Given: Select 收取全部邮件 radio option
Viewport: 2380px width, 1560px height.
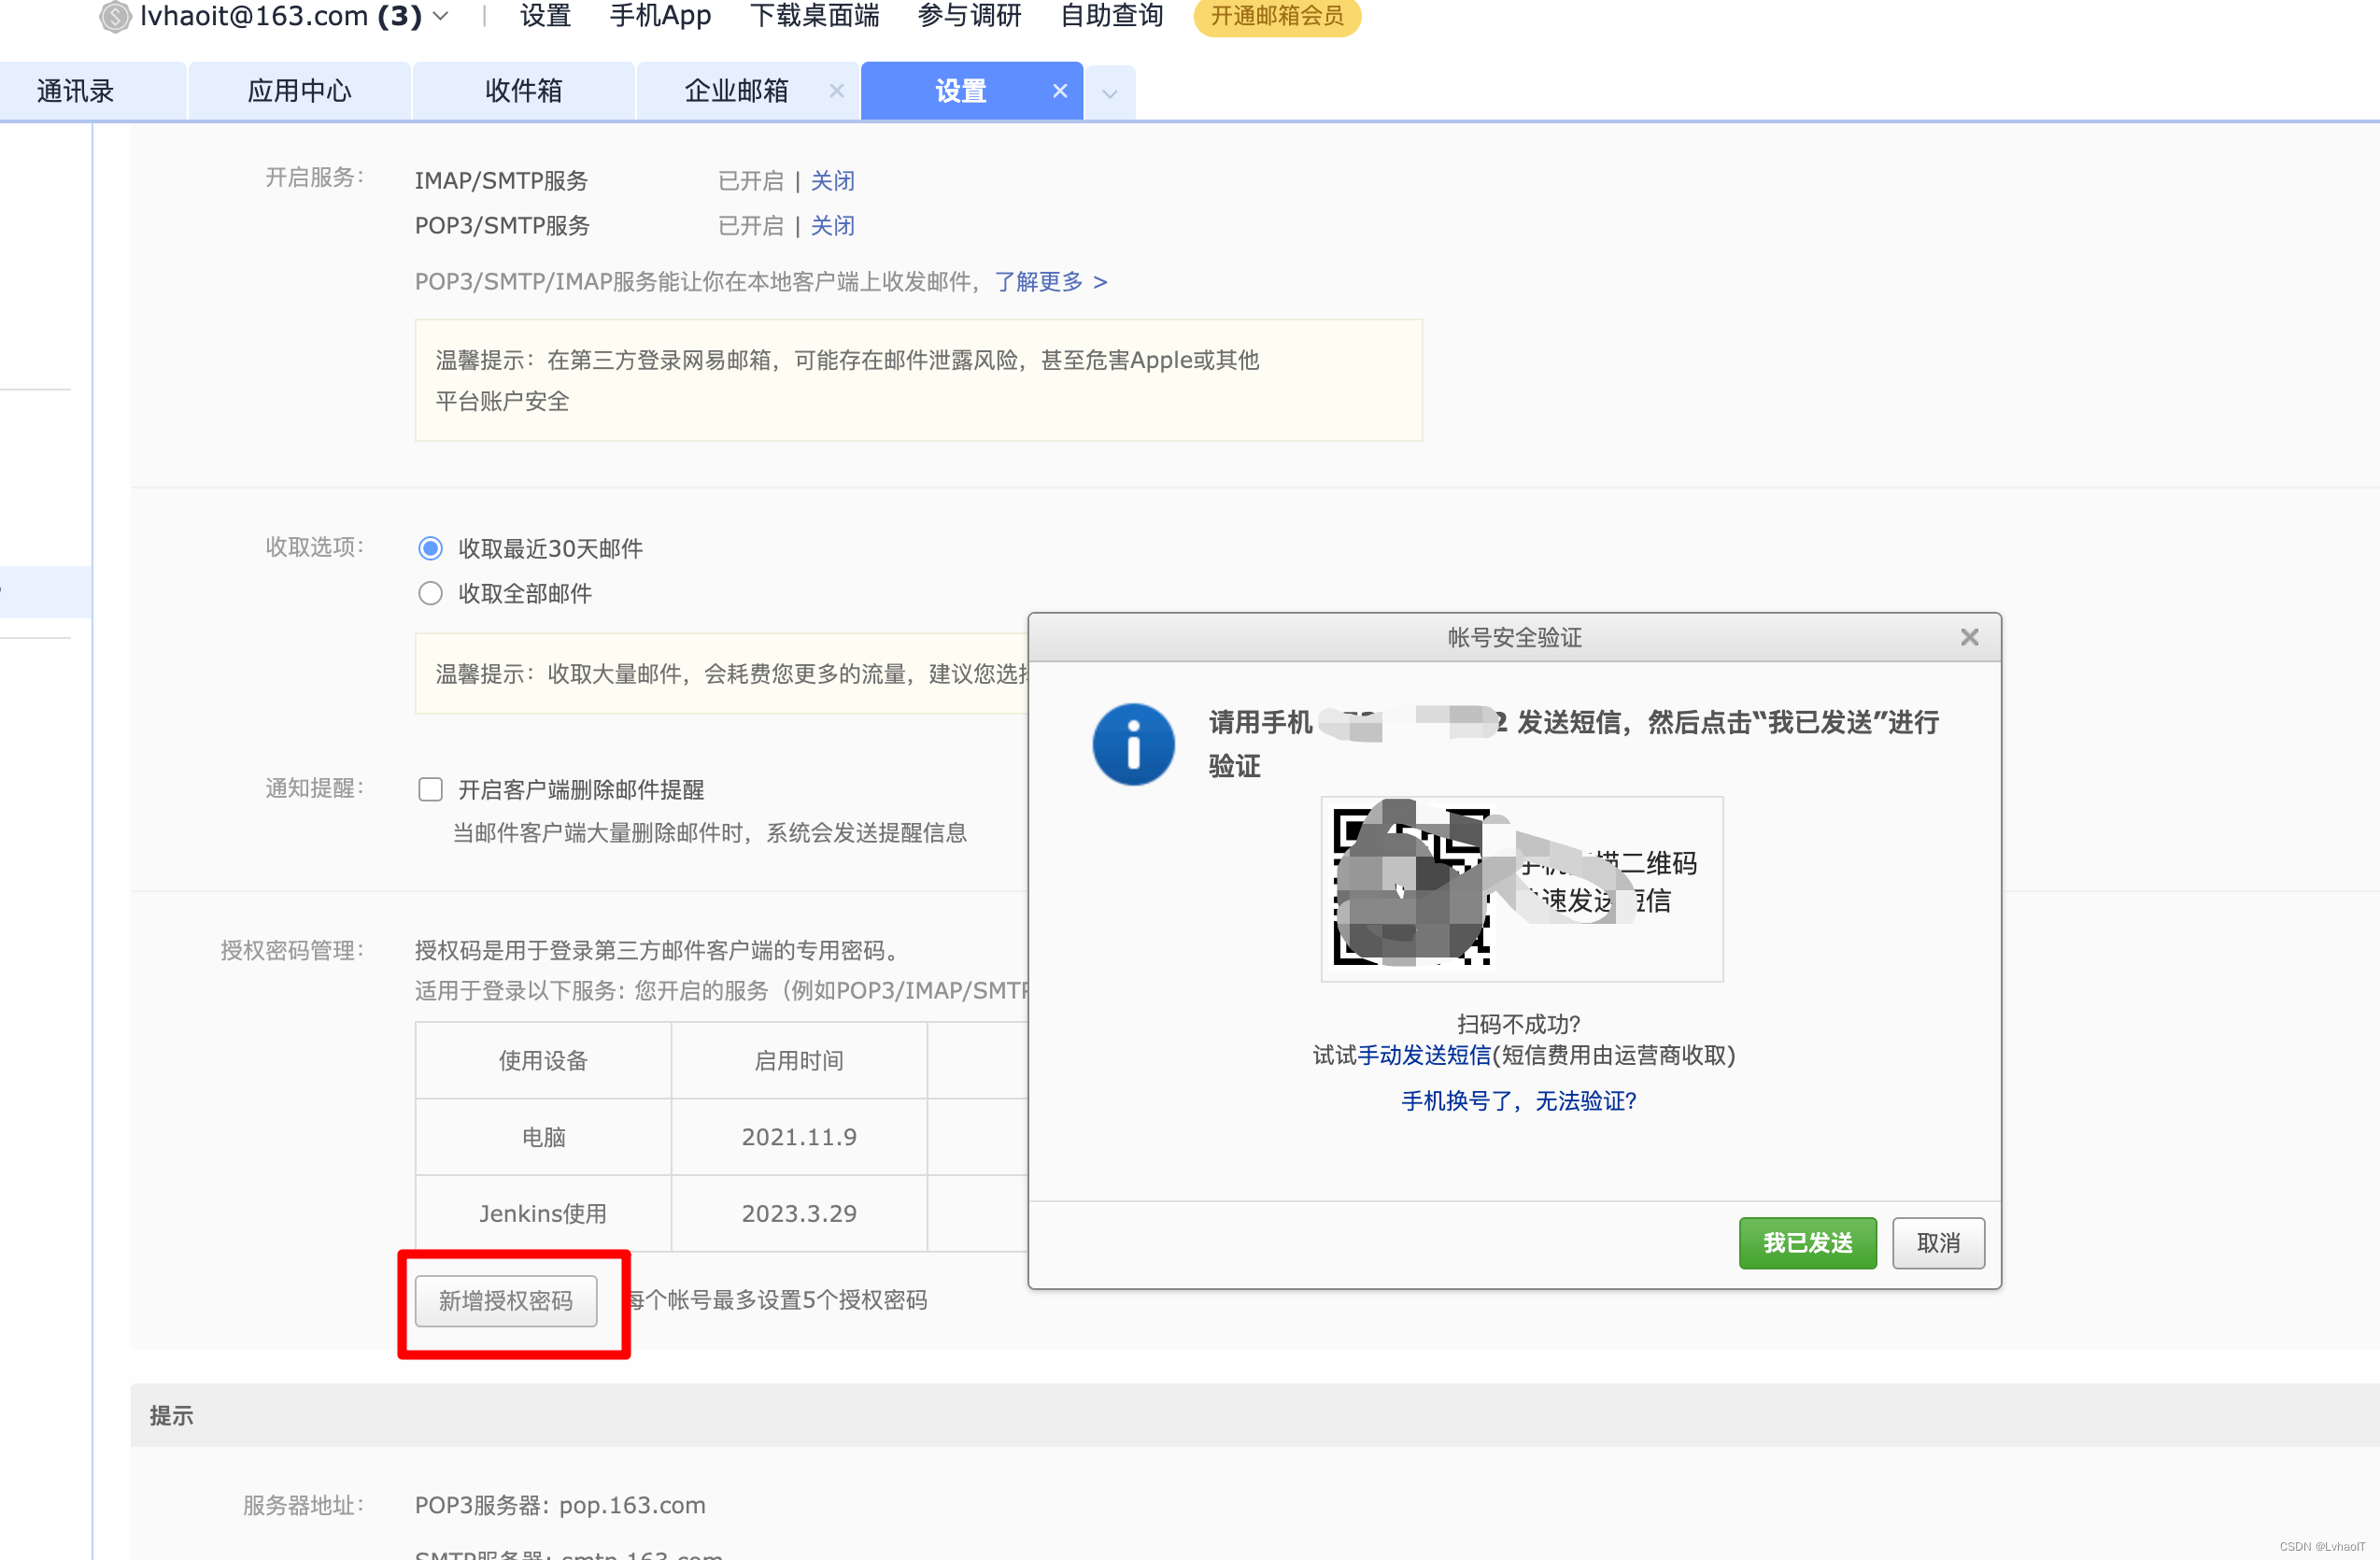Looking at the screenshot, I should pos(430,593).
